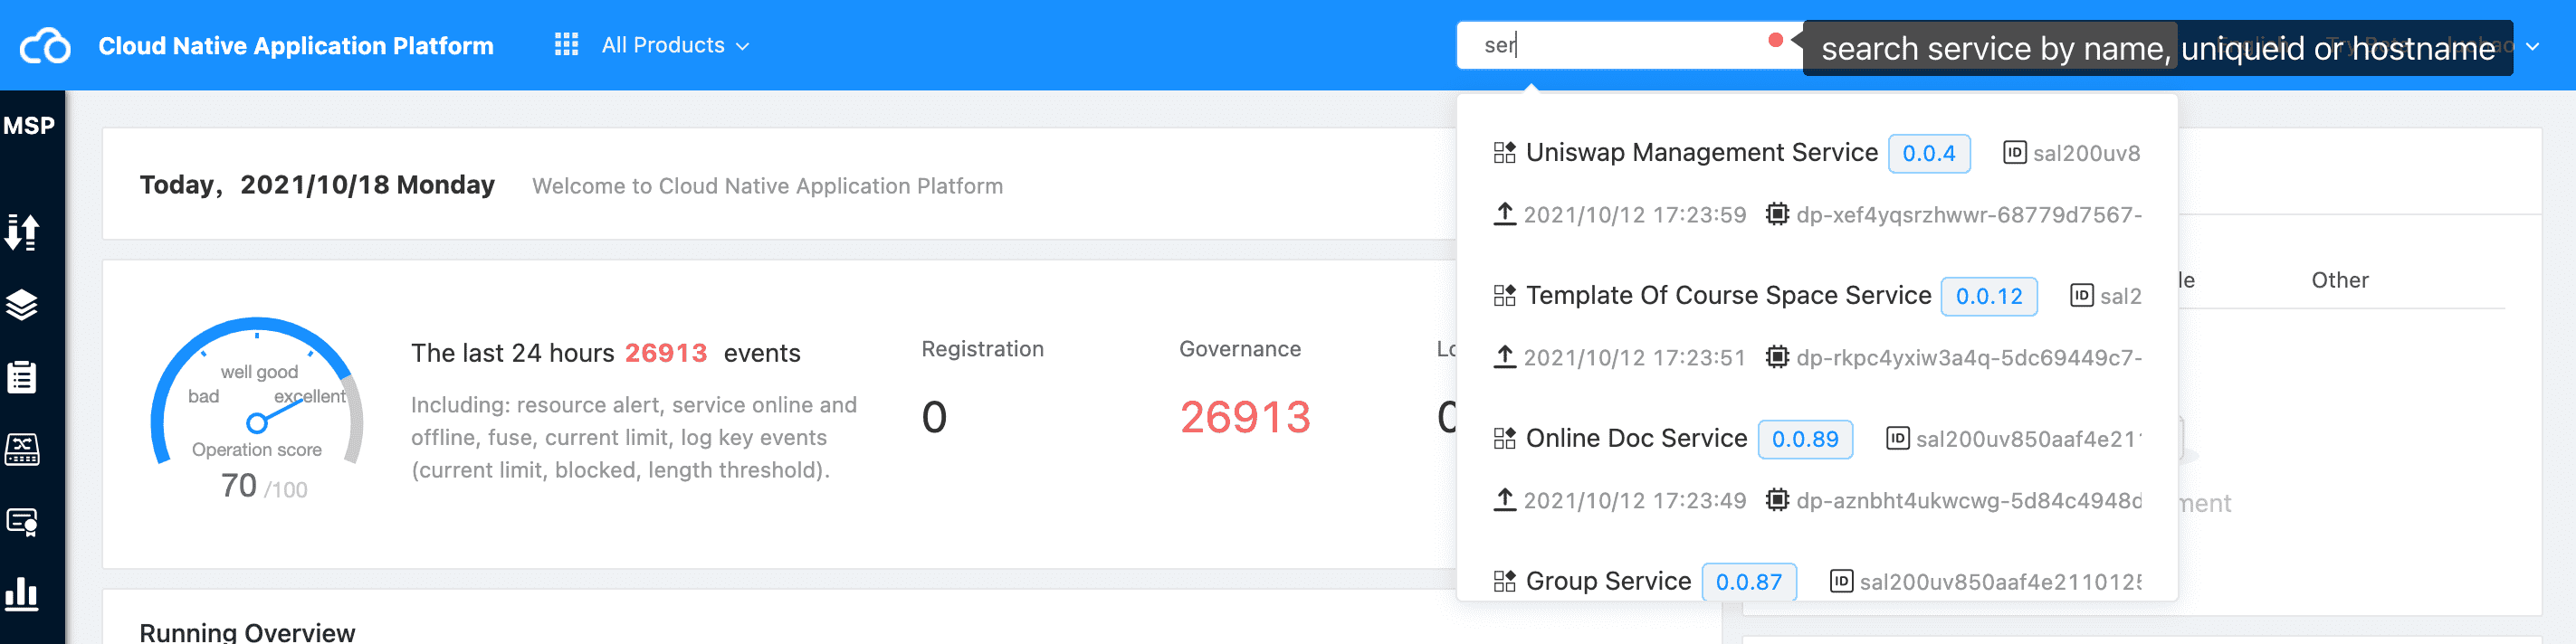Click version tag 0.0.4

[x=1928, y=154]
